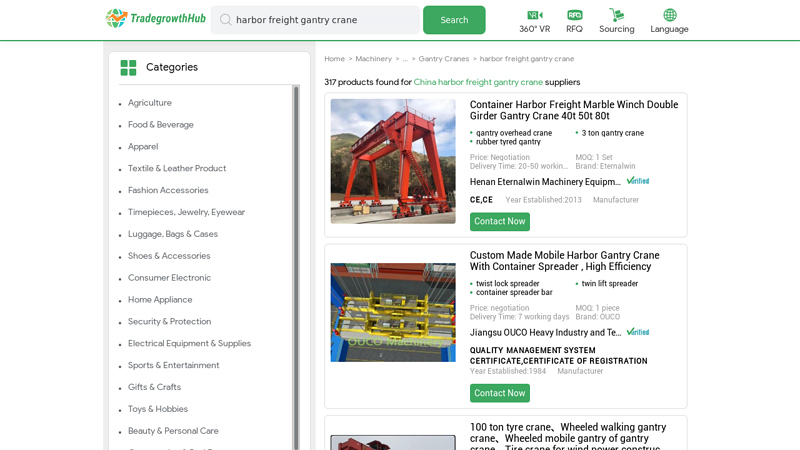Screen dimensions: 800x450
Task: Select Beauty & Personal Care category
Action: click(173, 431)
